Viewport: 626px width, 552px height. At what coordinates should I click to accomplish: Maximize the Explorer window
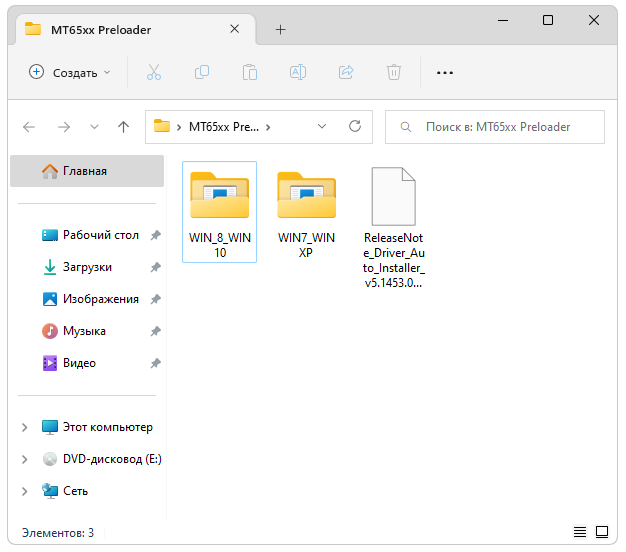[548, 20]
